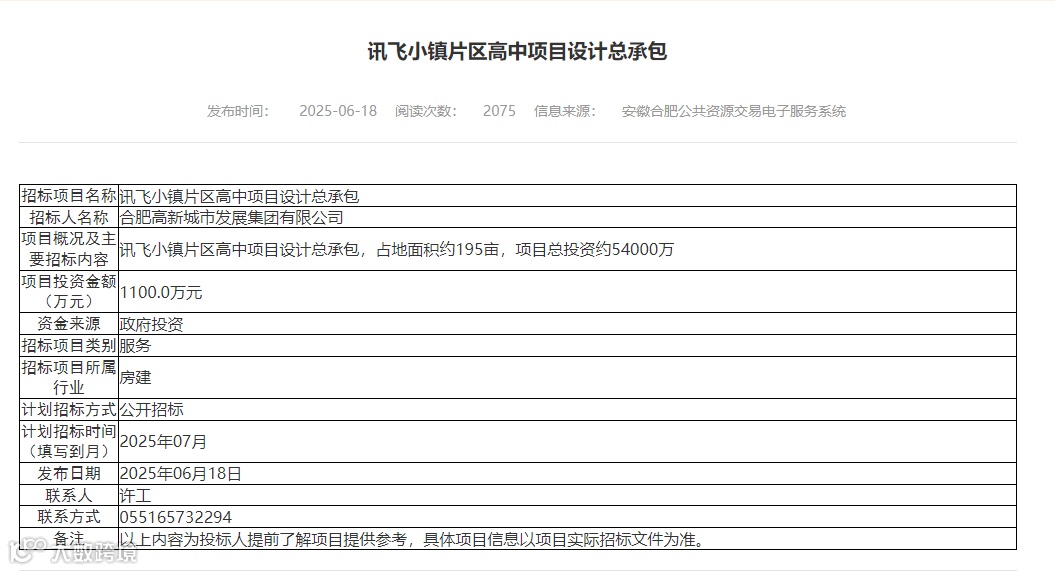This screenshot has width=1055, height=571.
Task: Click the value 房建
Action: point(135,377)
